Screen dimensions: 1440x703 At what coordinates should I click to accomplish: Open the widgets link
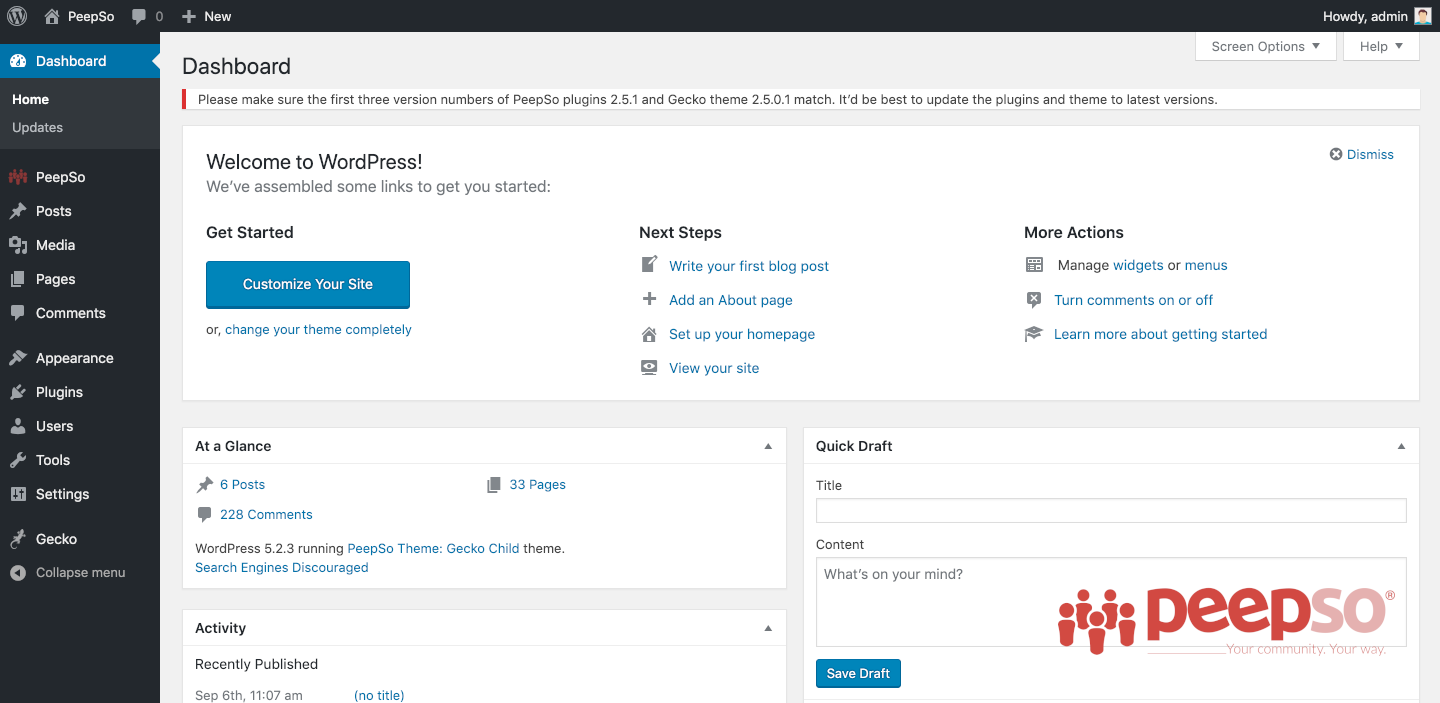pyautogui.click(x=1138, y=265)
